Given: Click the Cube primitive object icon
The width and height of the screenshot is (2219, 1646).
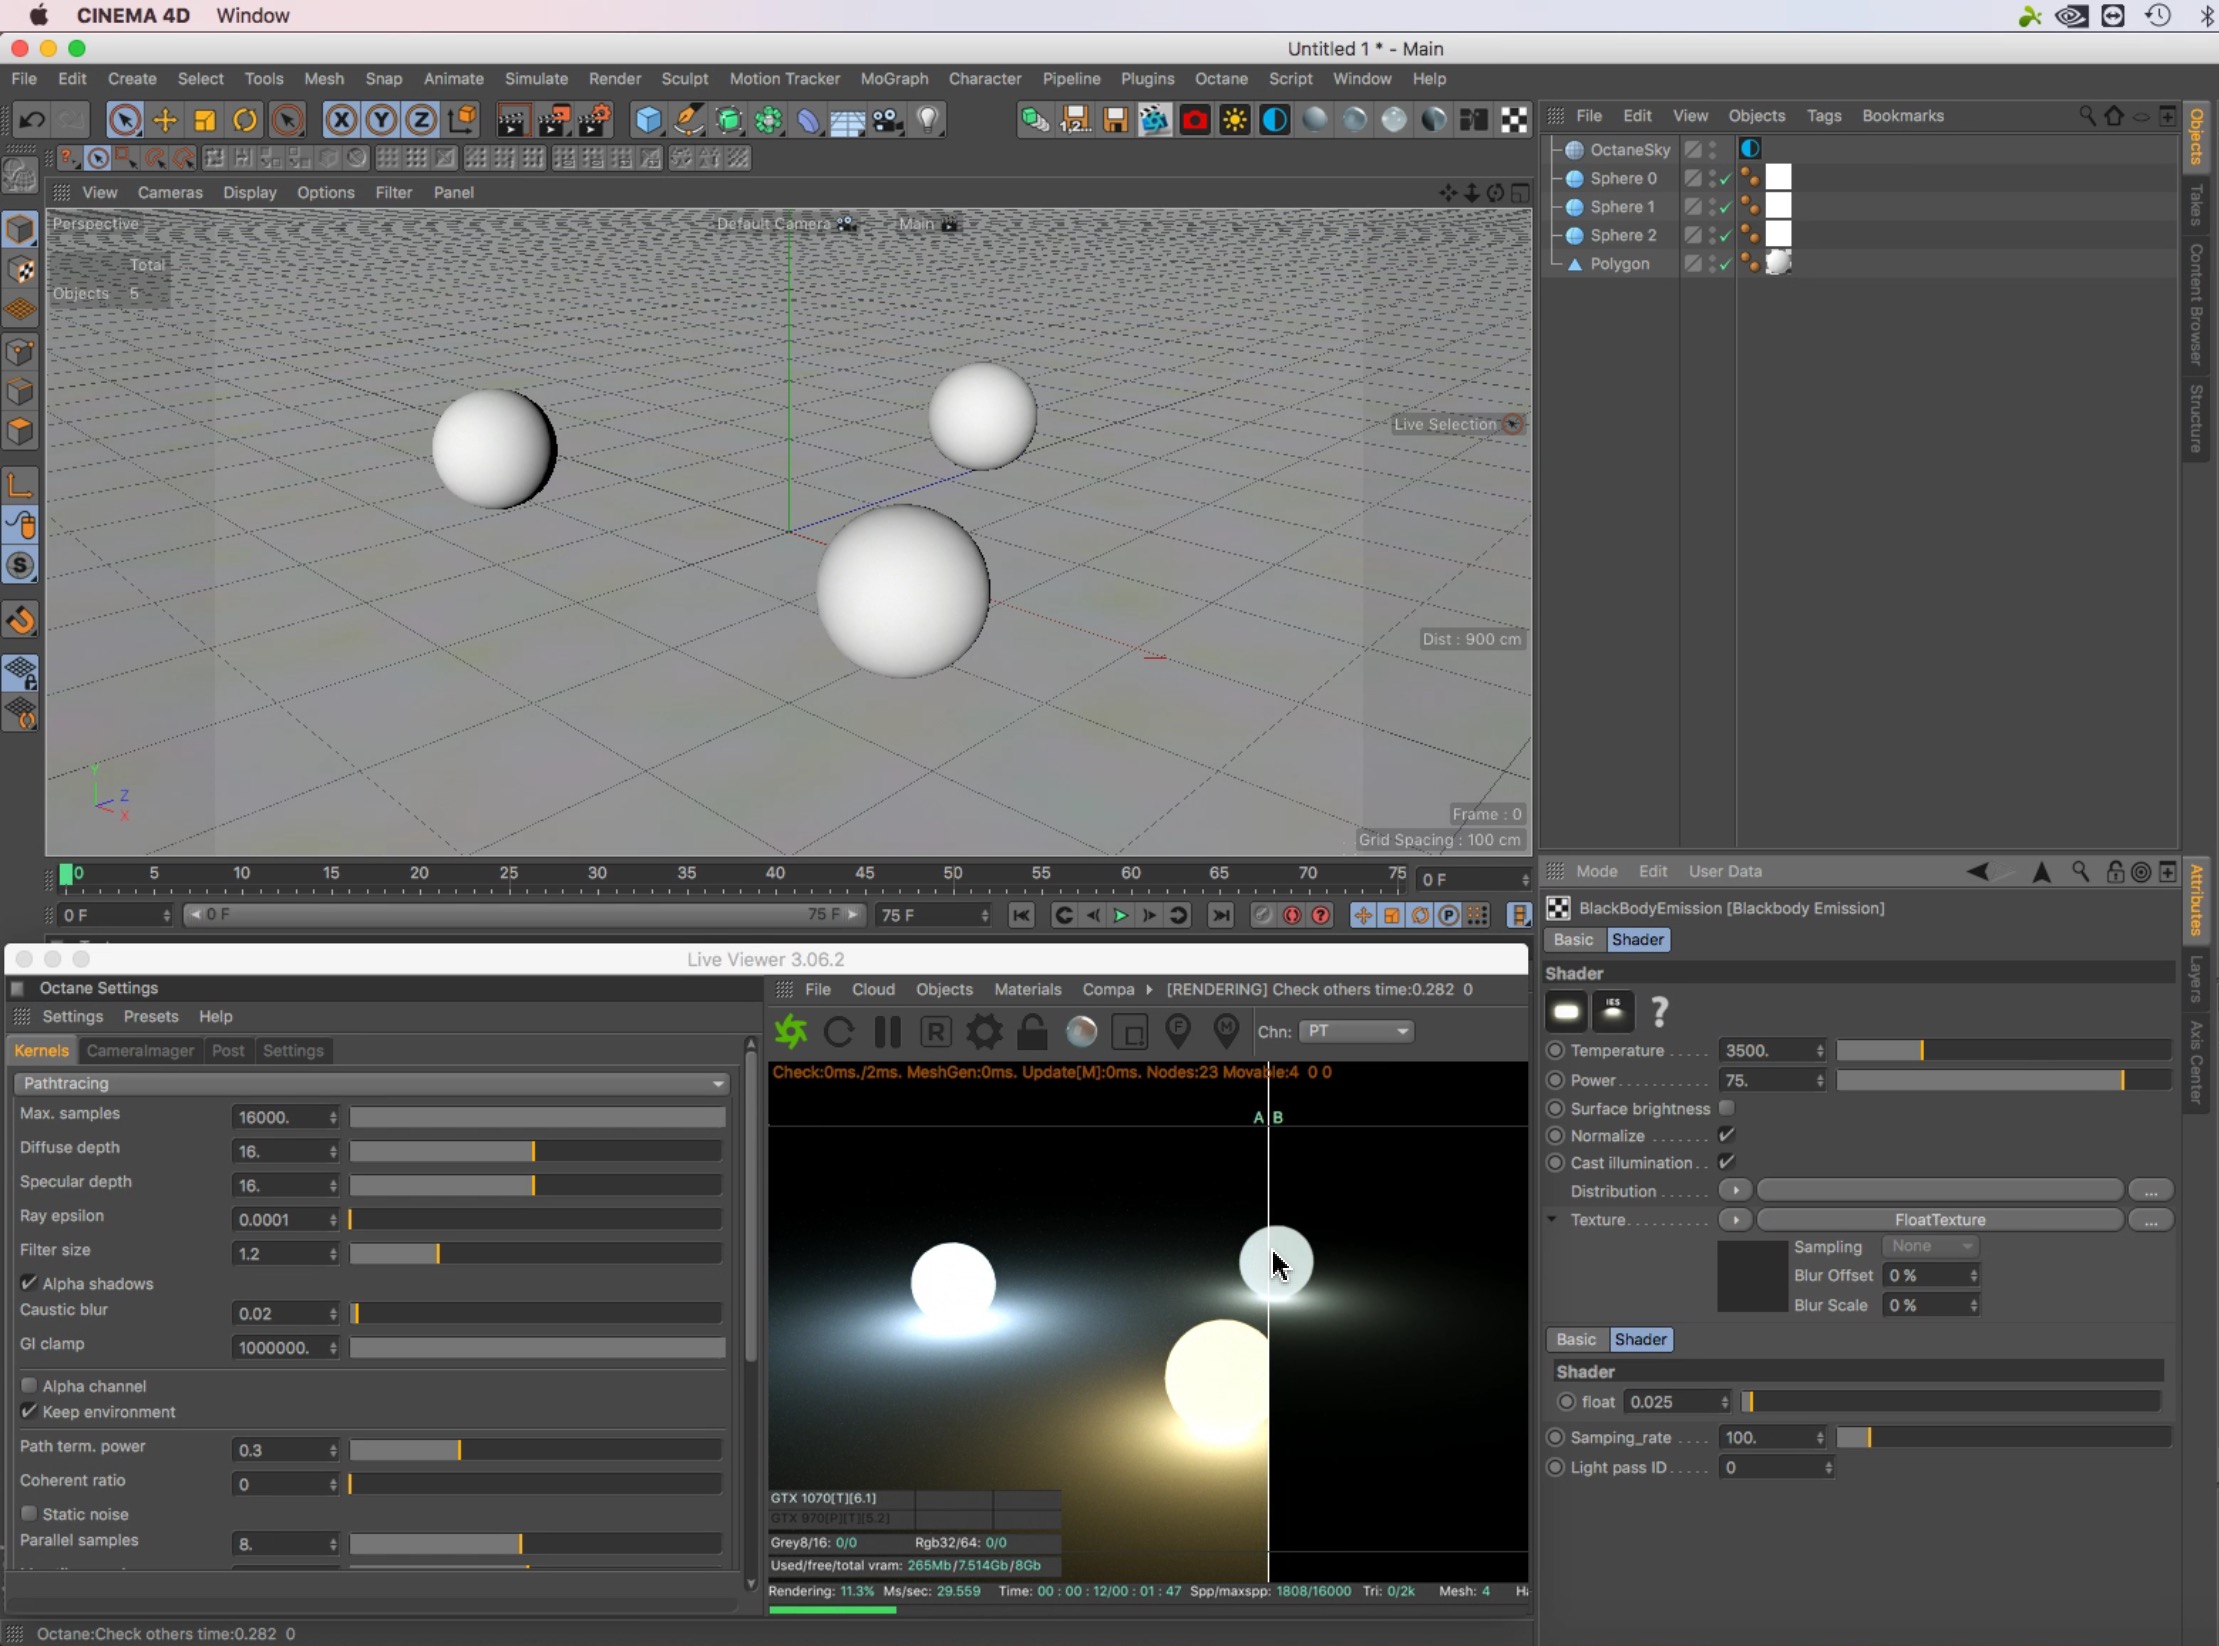Looking at the screenshot, I should coord(648,121).
